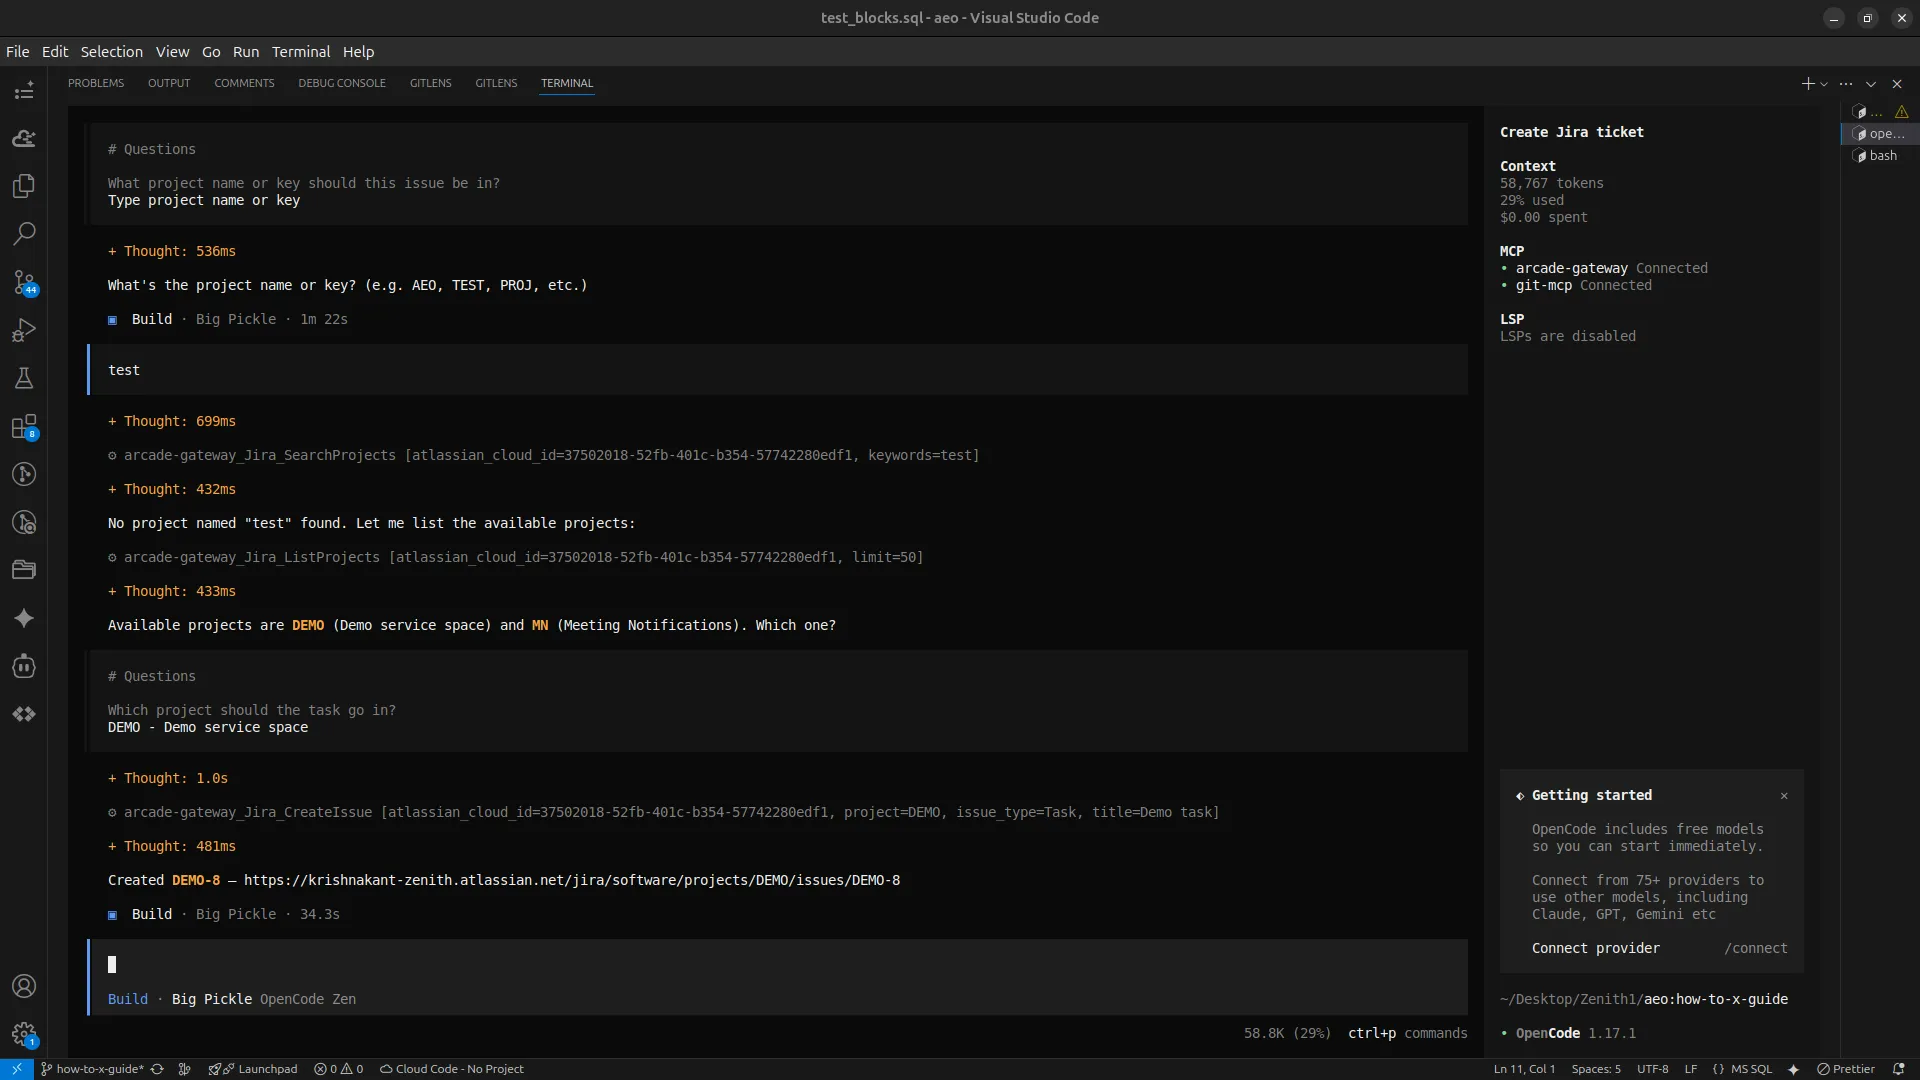Open the File menu
This screenshot has height=1080, width=1920.
click(x=18, y=52)
